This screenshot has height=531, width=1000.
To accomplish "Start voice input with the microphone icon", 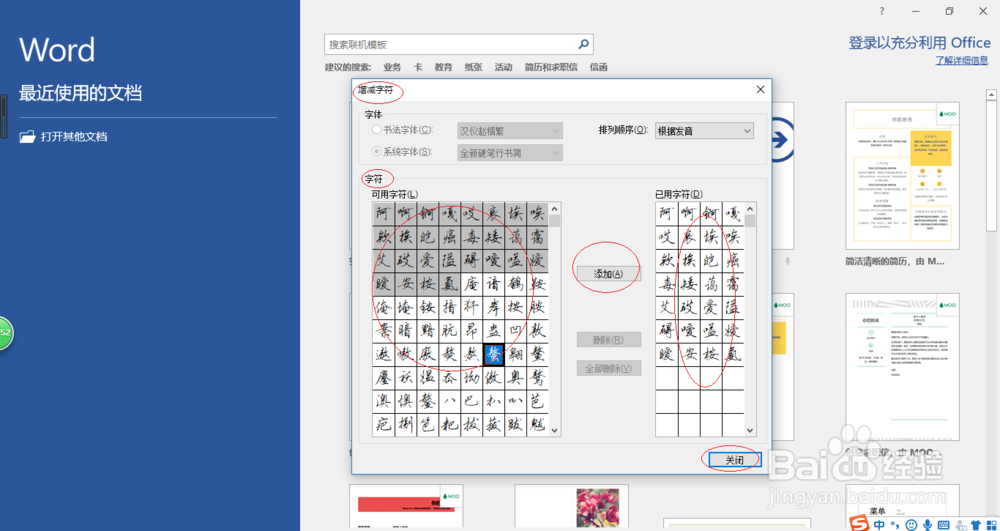I will pyautogui.click(x=926, y=525).
